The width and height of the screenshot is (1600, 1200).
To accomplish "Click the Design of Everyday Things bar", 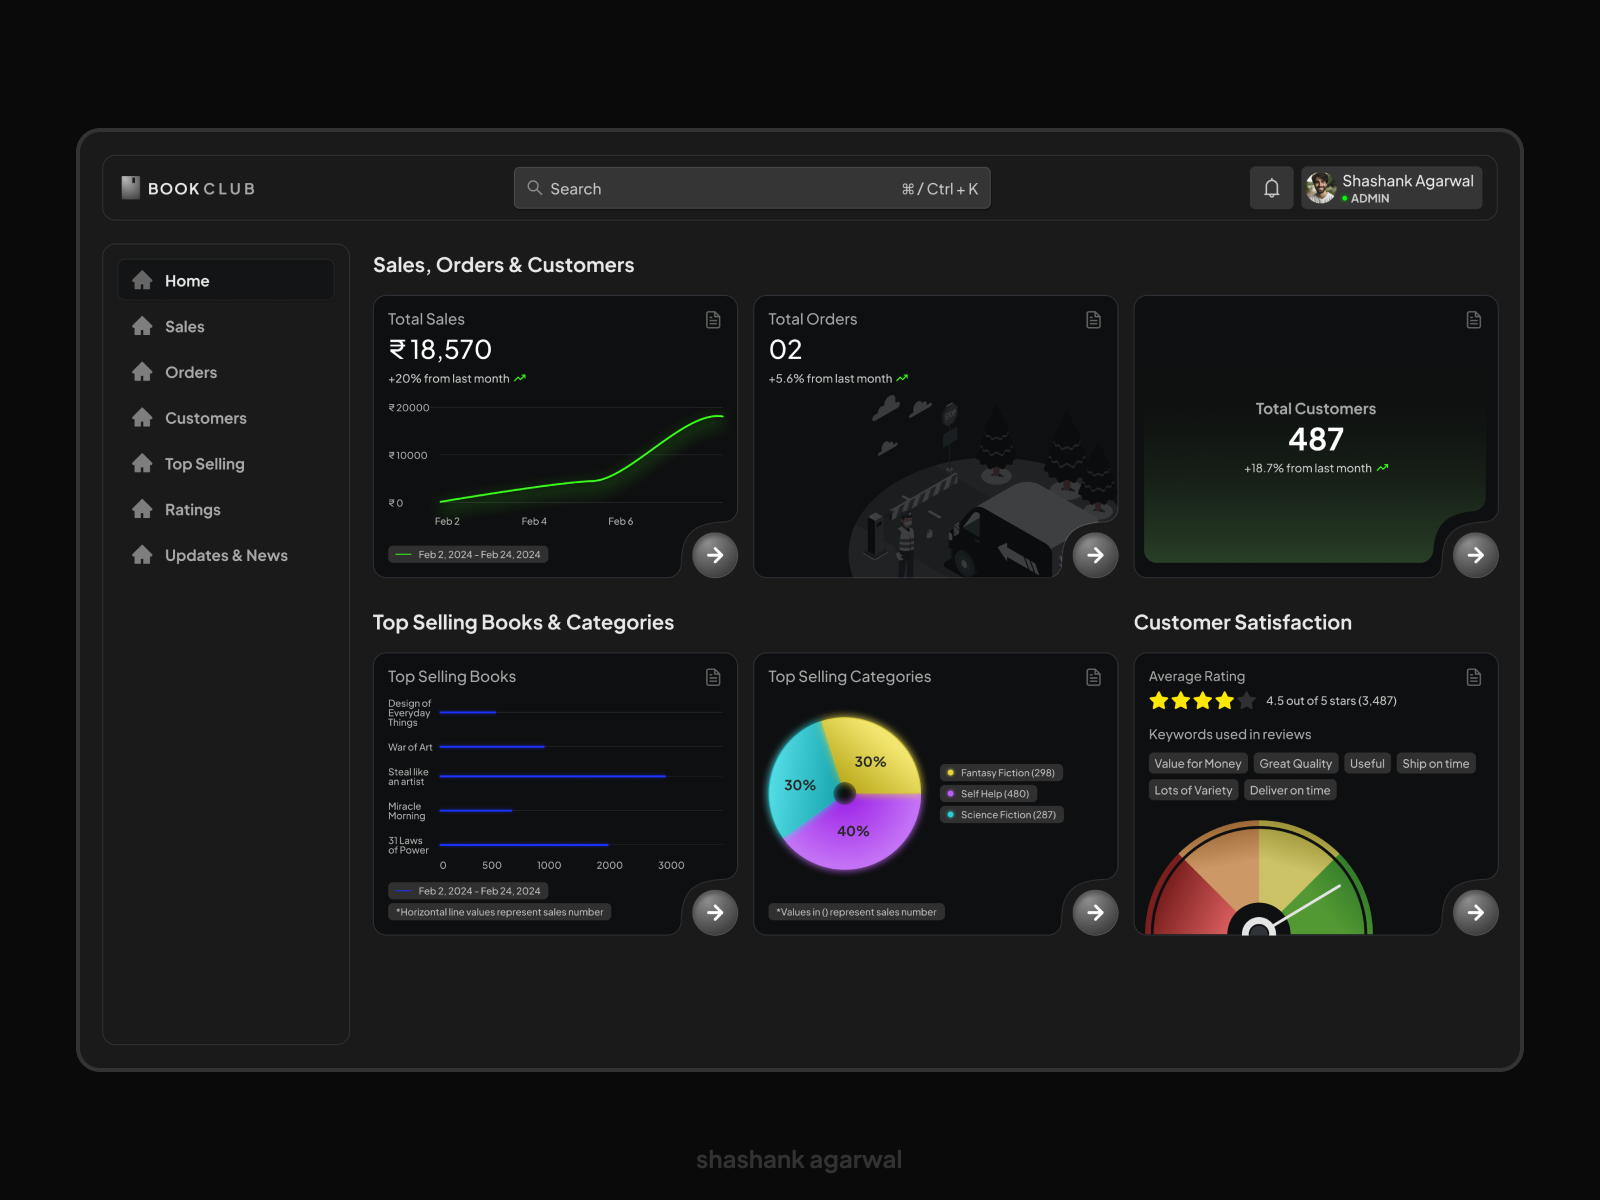I will 468,712.
